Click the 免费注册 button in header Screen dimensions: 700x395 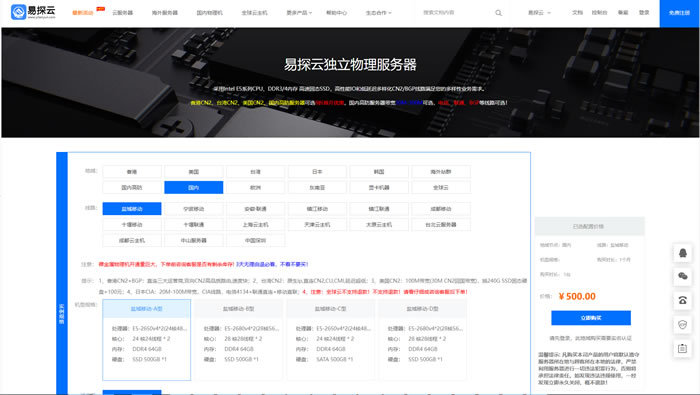pos(679,13)
